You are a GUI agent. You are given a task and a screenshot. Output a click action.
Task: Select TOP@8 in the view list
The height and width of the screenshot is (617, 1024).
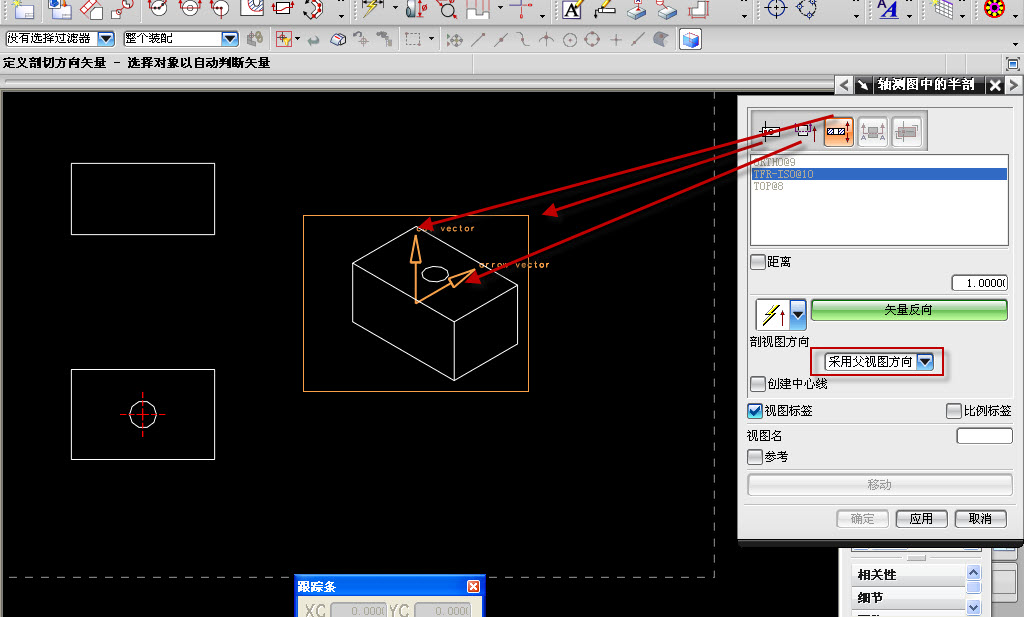(x=880, y=187)
